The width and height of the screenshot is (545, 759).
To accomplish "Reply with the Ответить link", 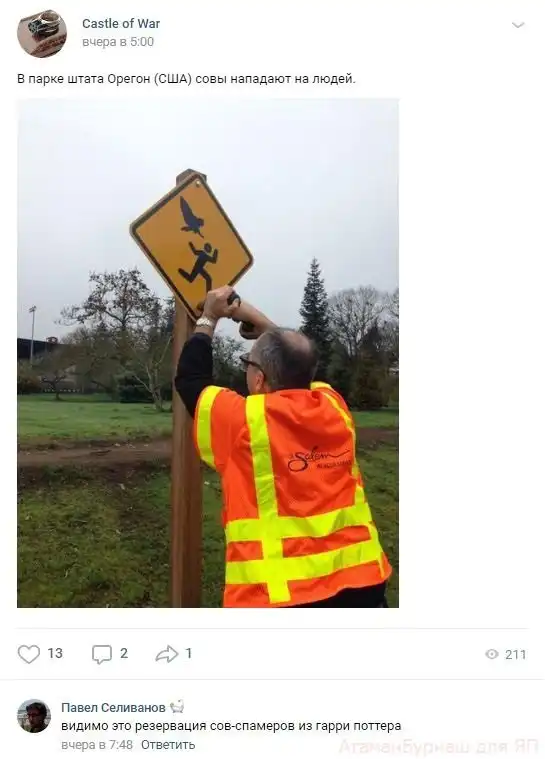I will point(168,744).
